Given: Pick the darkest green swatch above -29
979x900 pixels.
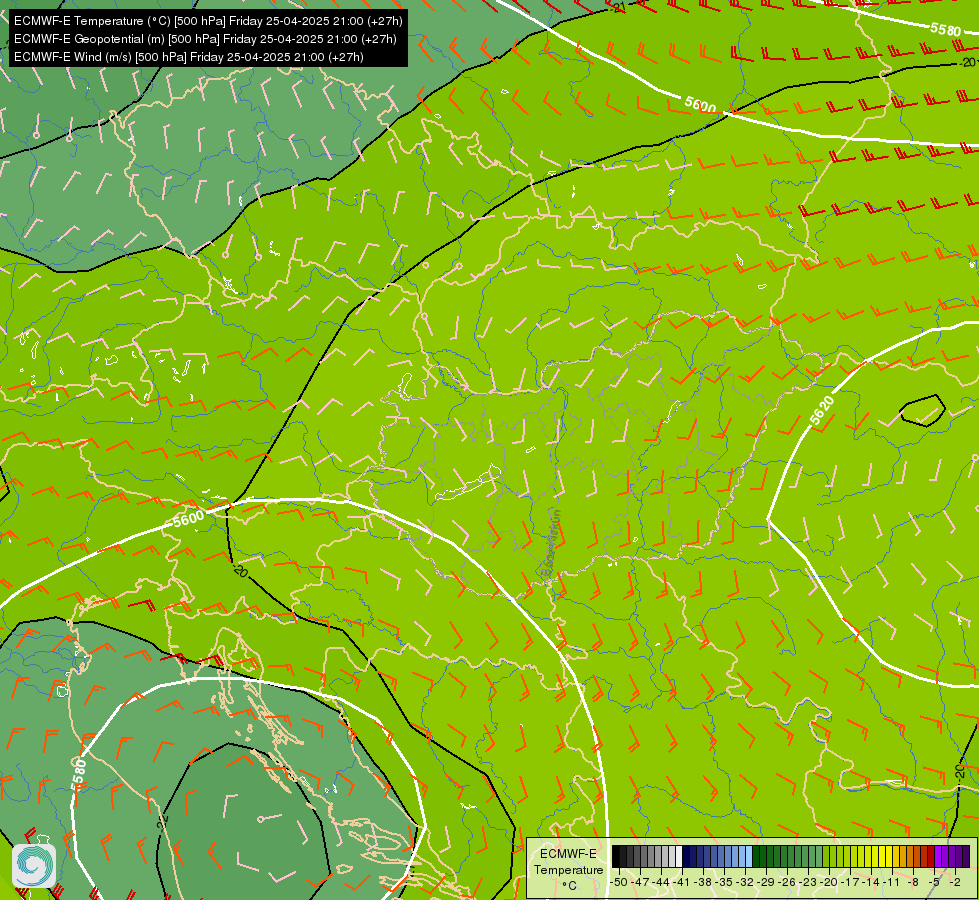Looking at the screenshot, I should coord(756,856).
